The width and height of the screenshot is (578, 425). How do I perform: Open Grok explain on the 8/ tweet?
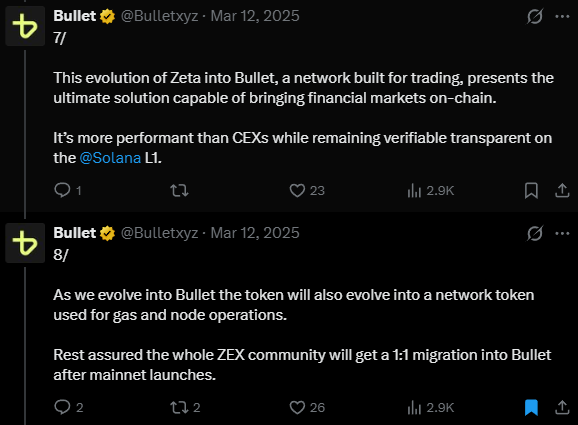535,233
